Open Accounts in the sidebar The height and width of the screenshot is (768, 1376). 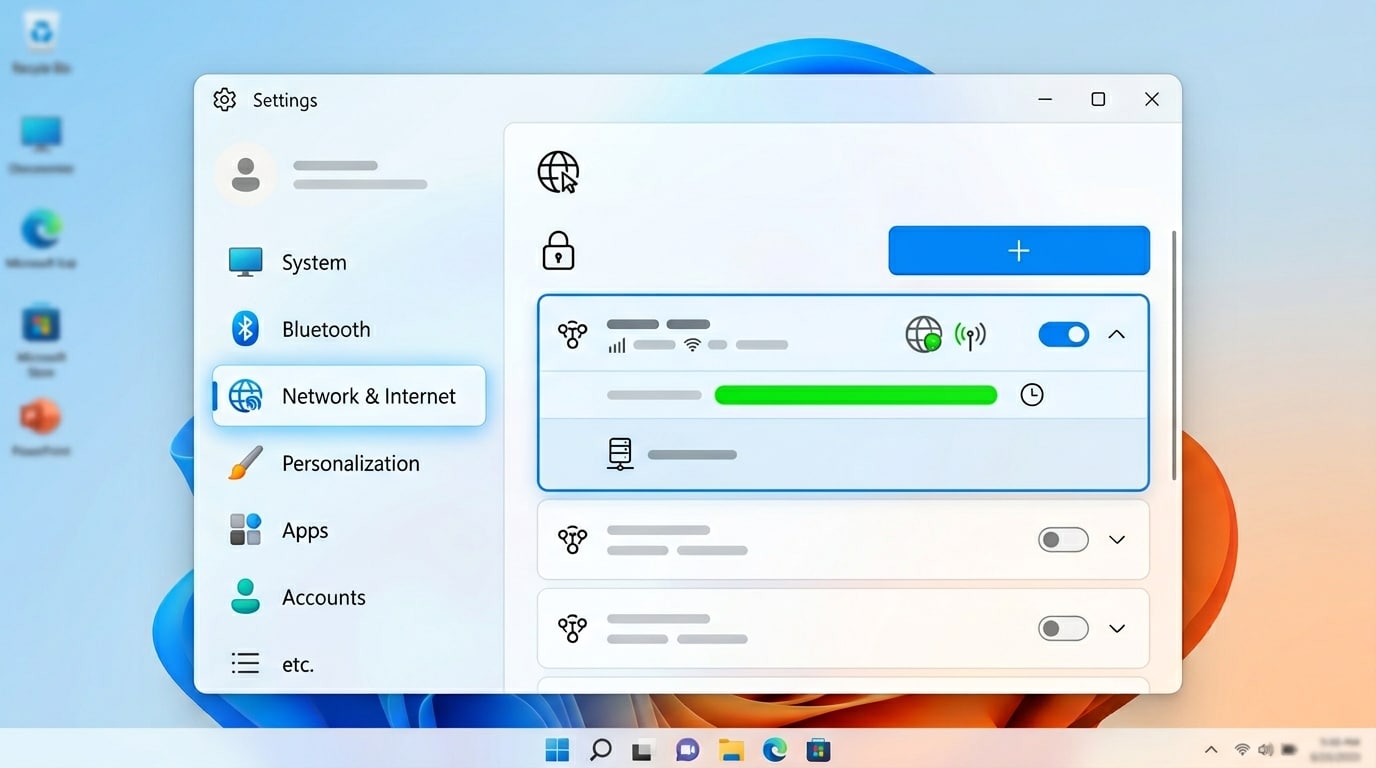[323, 598]
